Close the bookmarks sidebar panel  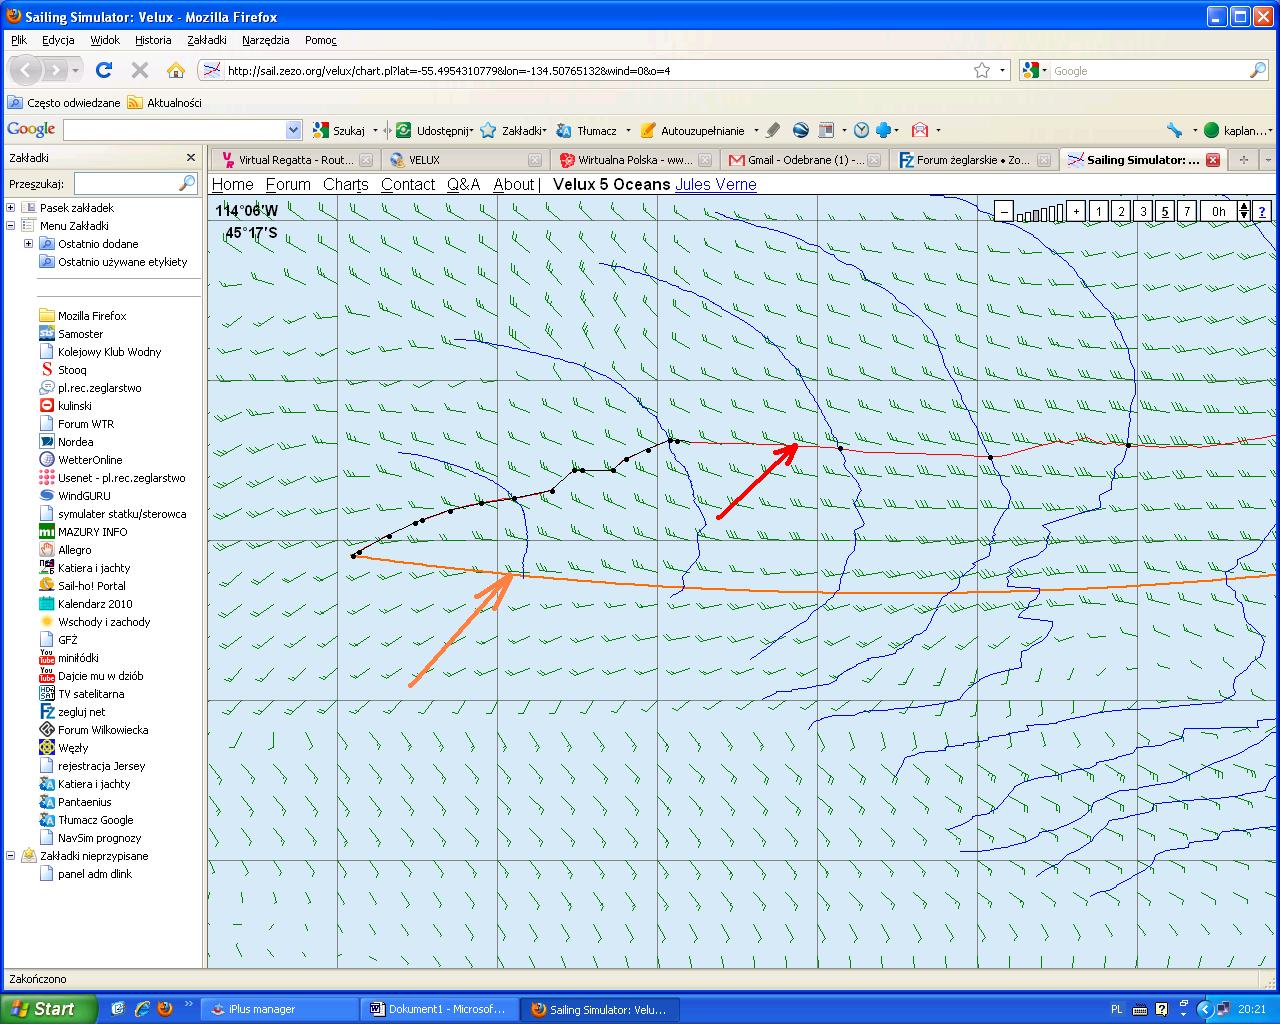pyautogui.click(x=191, y=158)
